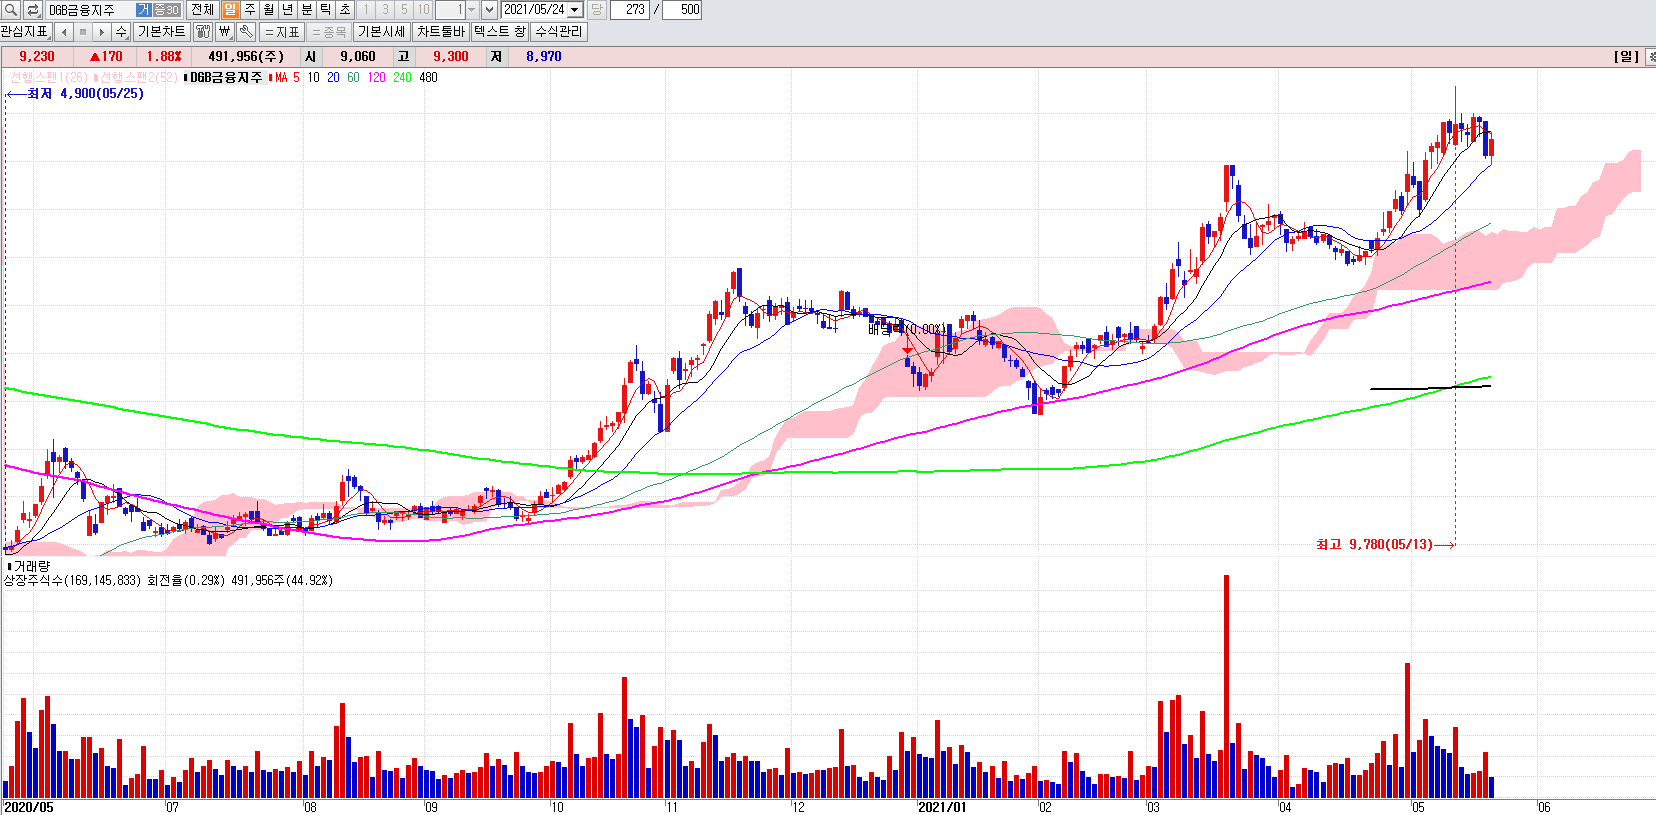
Task: Click the MA 60 green legend label
Action: click(353, 77)
